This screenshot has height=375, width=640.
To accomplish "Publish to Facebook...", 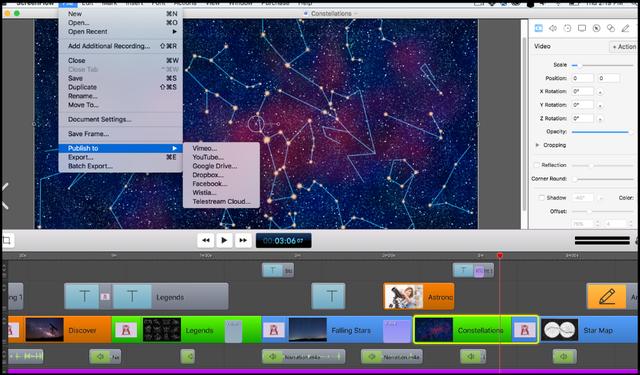I will (x=221, y=184).
